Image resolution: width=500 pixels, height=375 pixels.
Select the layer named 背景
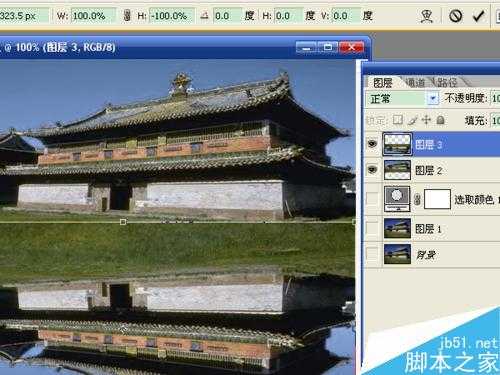click(x=426, y=255)
